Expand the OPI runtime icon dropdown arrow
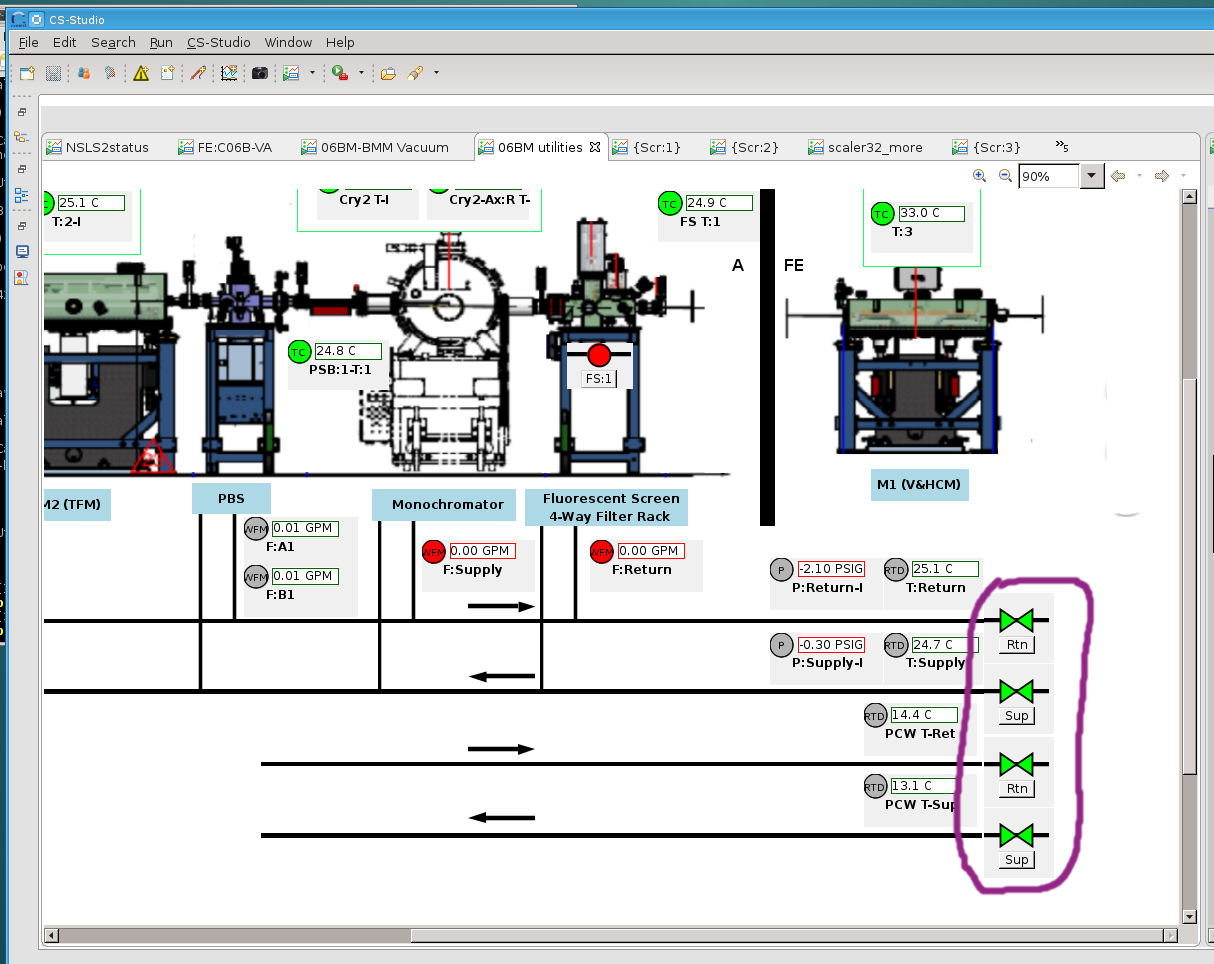 coord(312,73)
